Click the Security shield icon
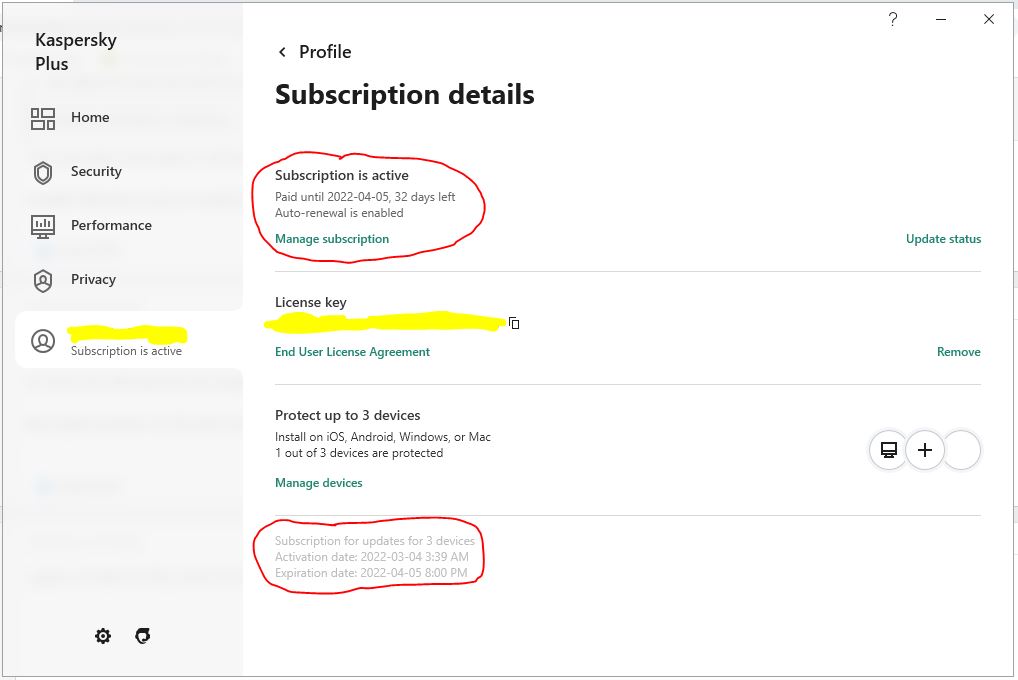The height and width of the screenshot is (680, 1018). 43,173
